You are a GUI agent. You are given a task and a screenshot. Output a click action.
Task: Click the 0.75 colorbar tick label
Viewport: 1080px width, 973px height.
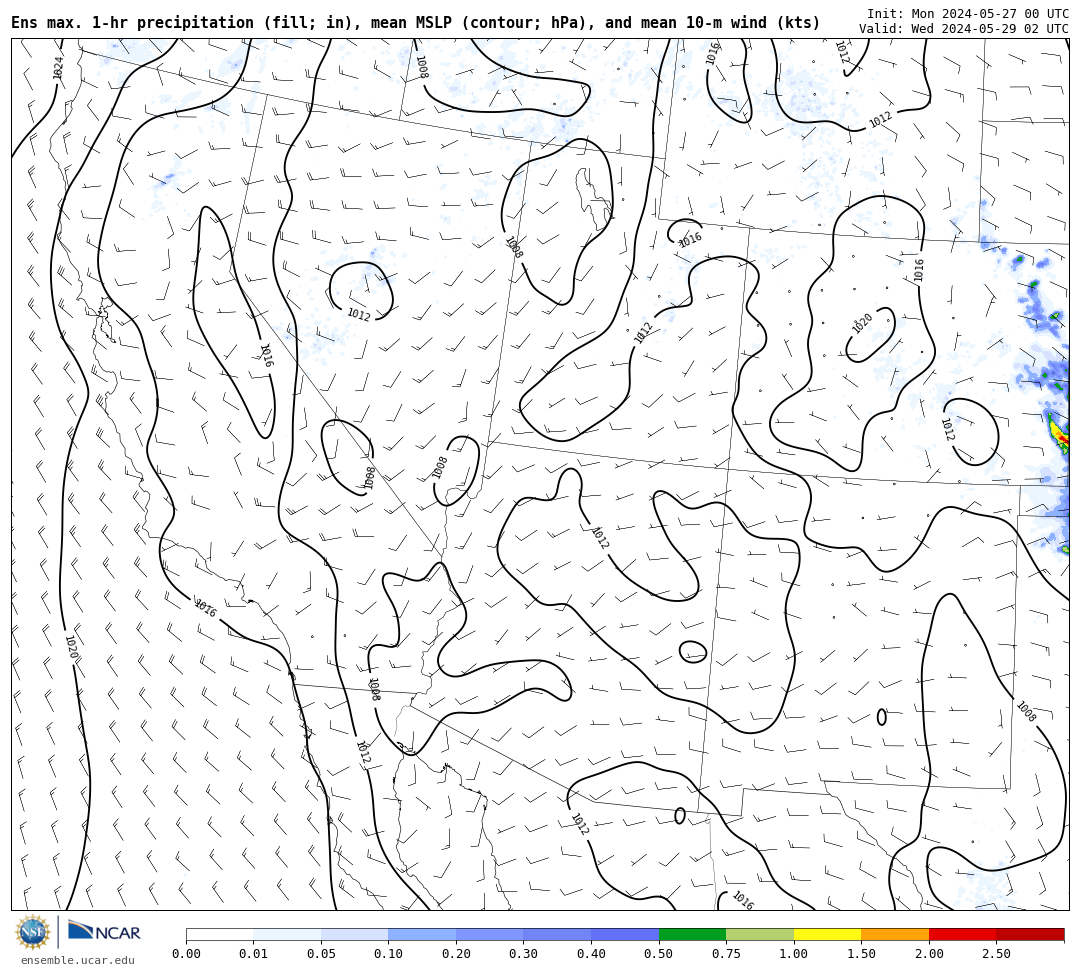[726, 954]
